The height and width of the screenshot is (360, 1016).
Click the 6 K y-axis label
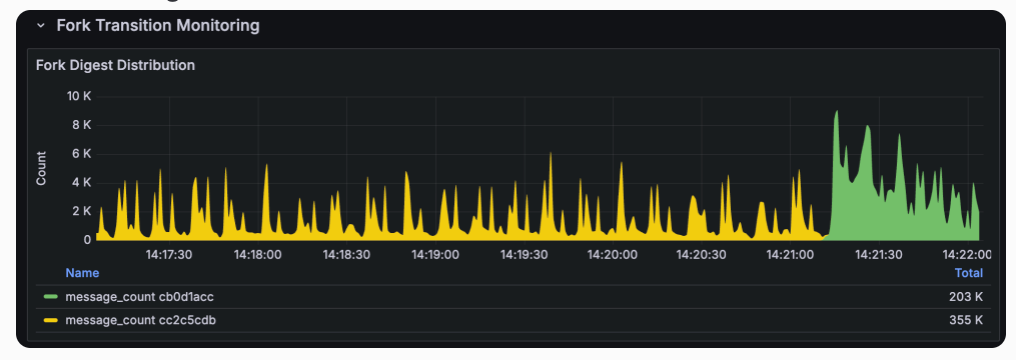82,154
